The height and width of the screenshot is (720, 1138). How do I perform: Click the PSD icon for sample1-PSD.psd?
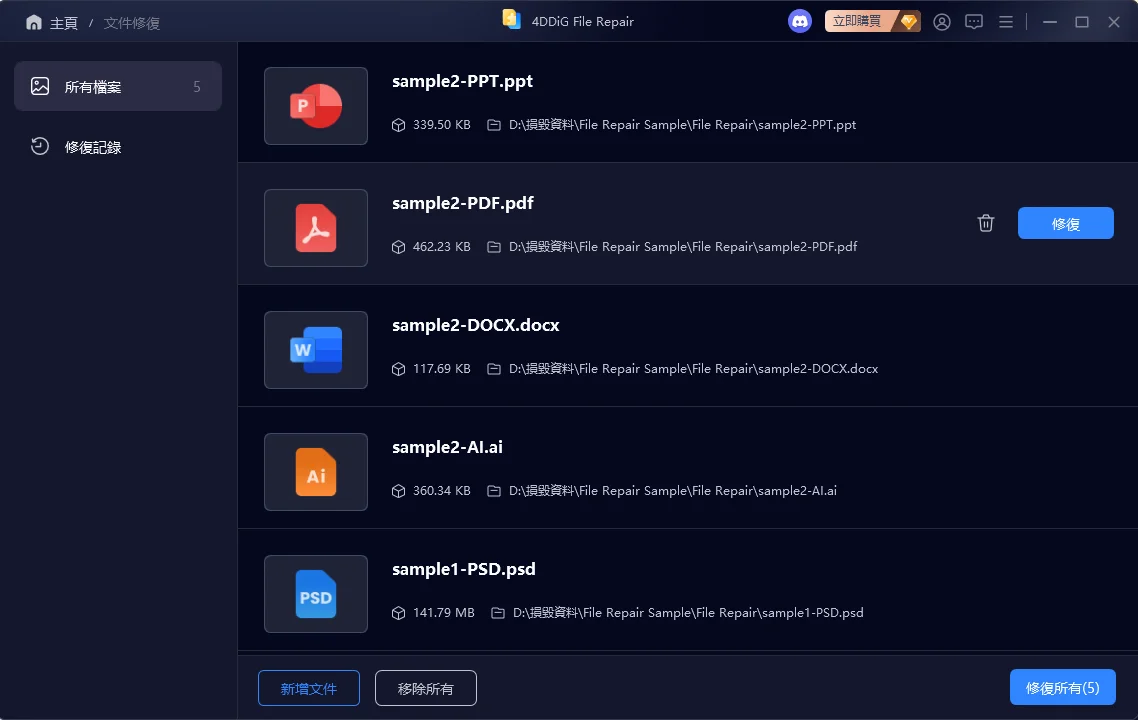tap(316, 594)
